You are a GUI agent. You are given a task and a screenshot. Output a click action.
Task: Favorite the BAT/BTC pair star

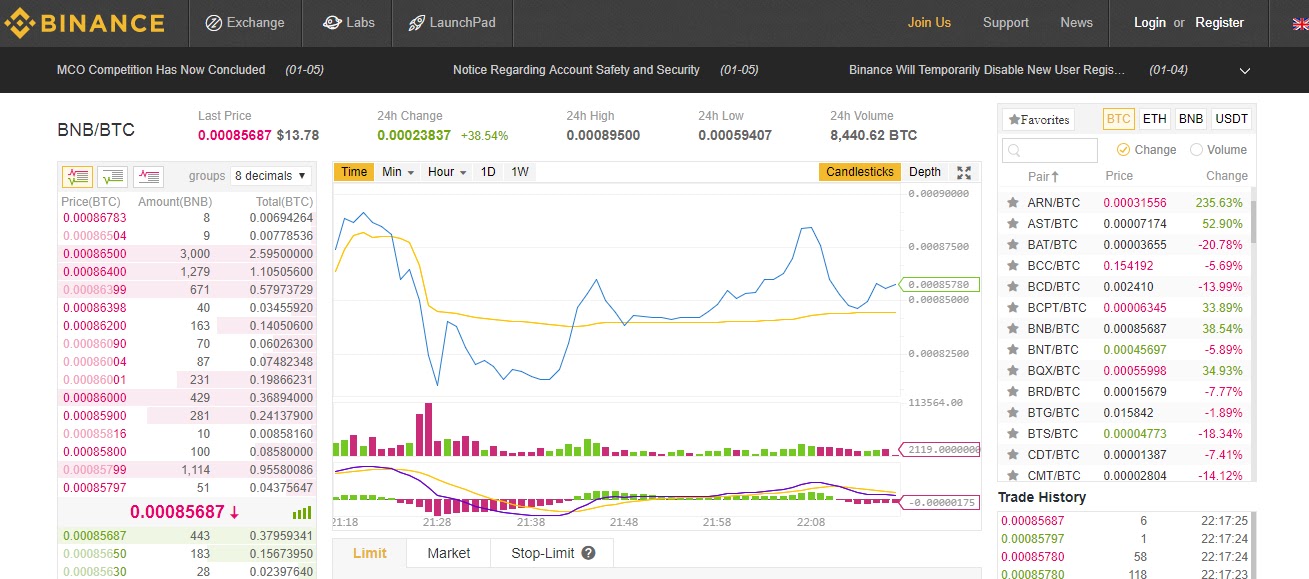click(x=1011, y=244)
